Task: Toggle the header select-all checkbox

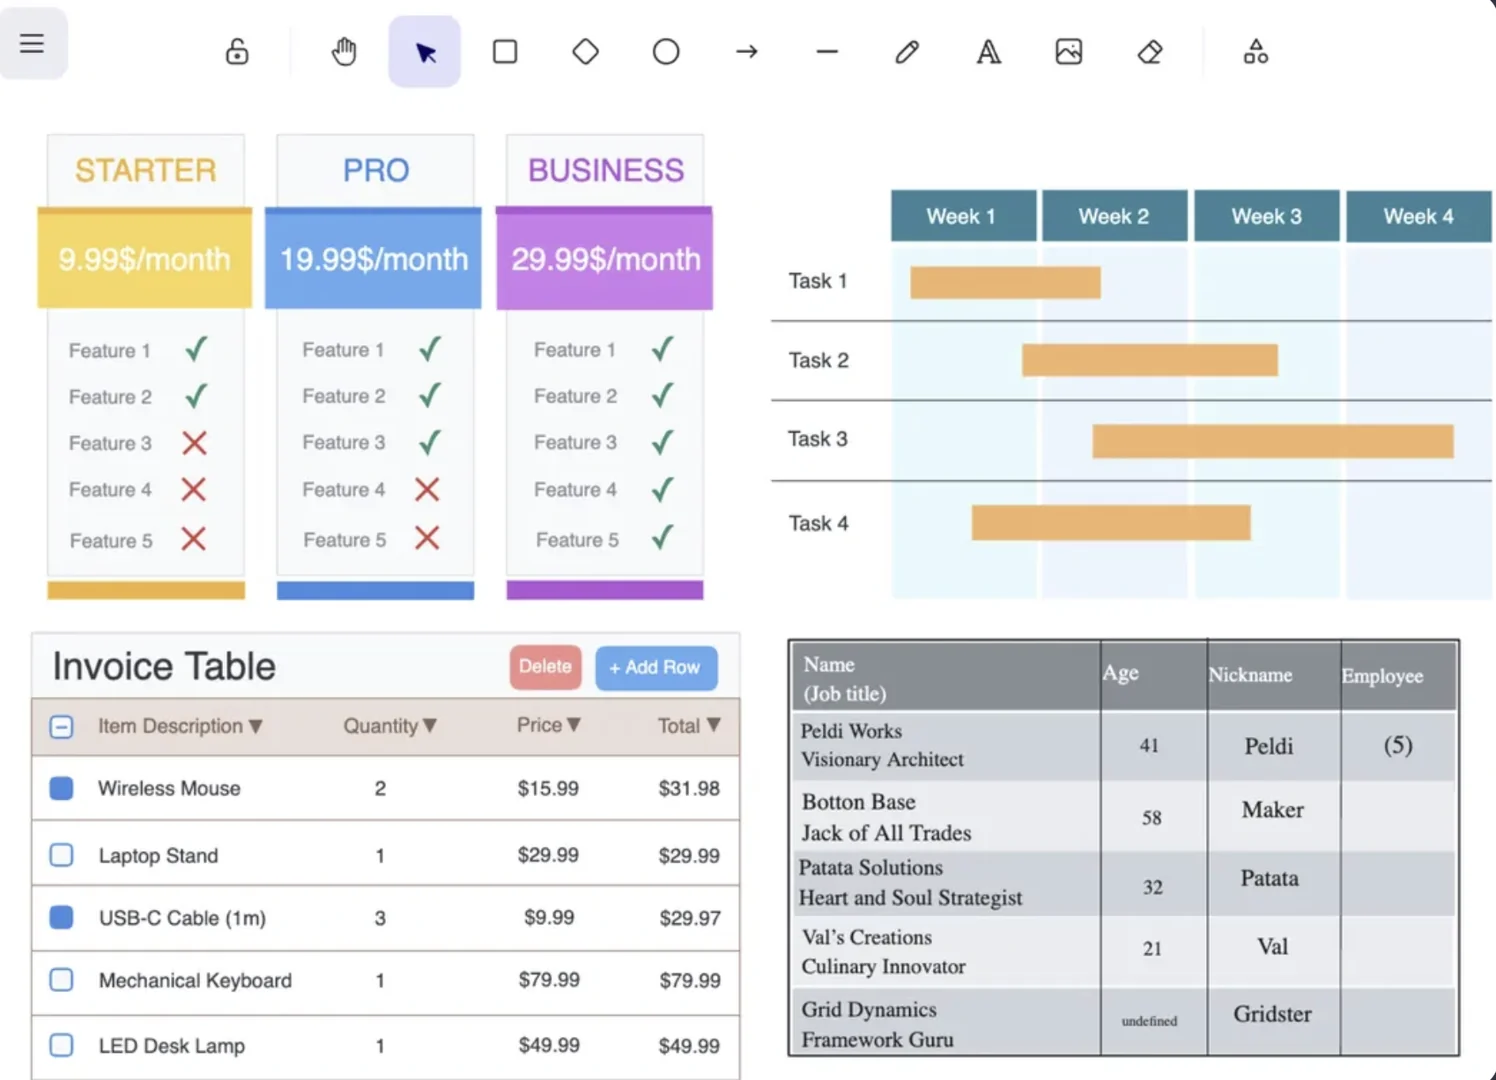Action: (x=61, y=727)
